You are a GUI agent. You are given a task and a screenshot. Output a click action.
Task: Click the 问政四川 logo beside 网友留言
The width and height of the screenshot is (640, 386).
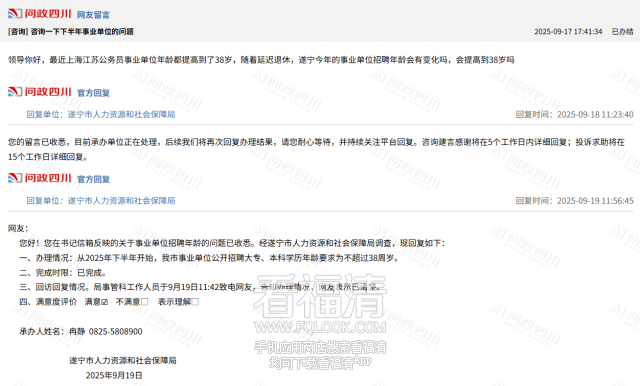[40, 13]
